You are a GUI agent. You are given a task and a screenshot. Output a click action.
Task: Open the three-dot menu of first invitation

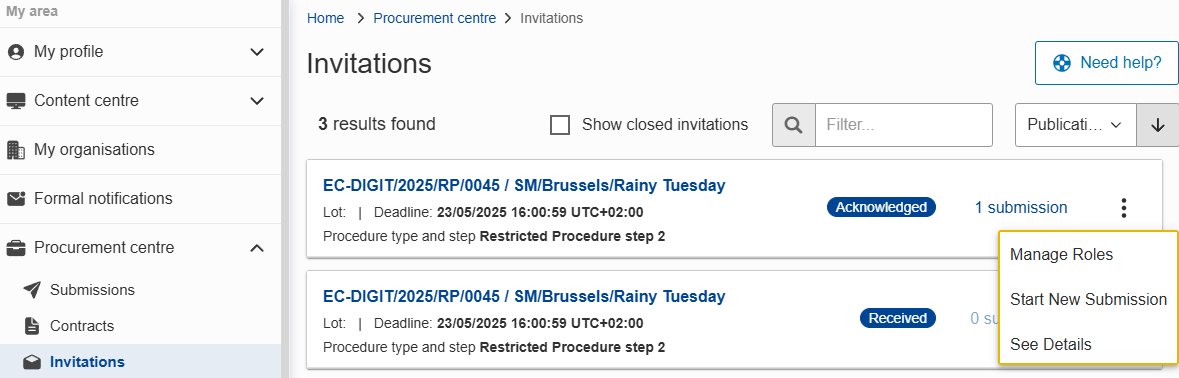[1123, 207]
